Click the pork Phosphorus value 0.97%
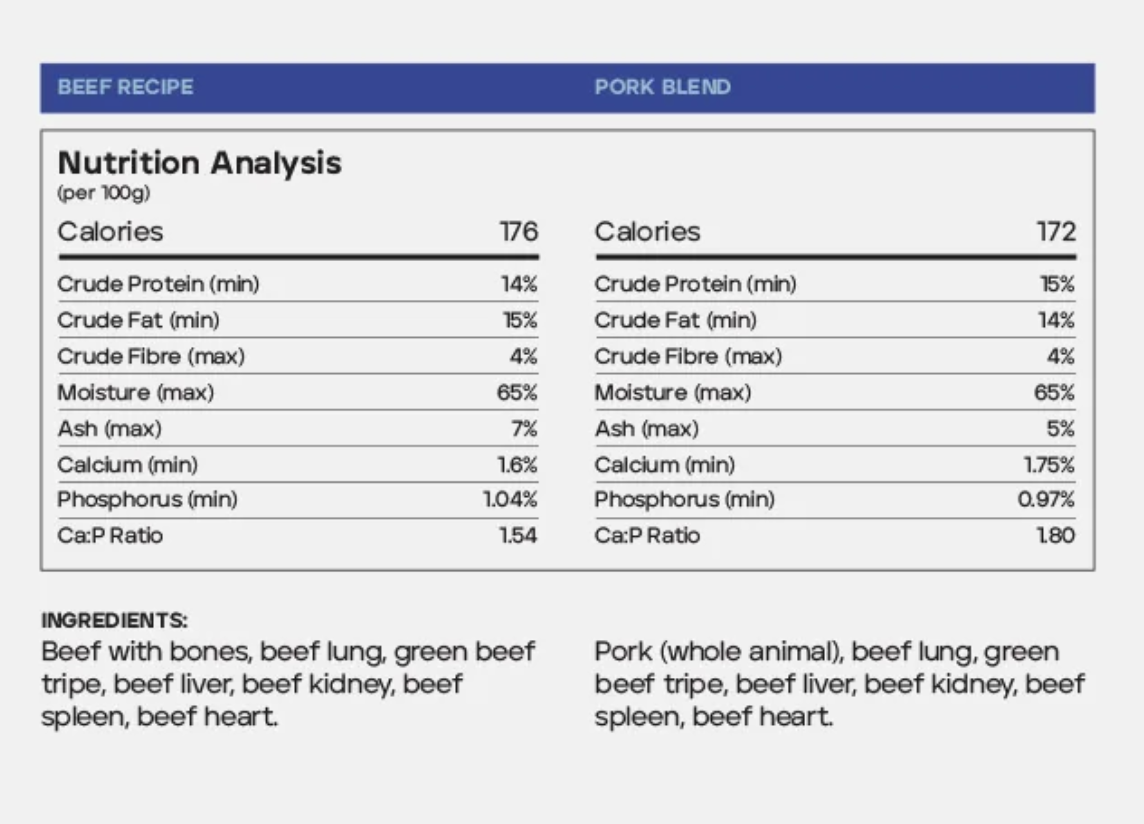The width and height of the screenshot is (1144, 824). pyautogui.click(x=1046, y=499)
